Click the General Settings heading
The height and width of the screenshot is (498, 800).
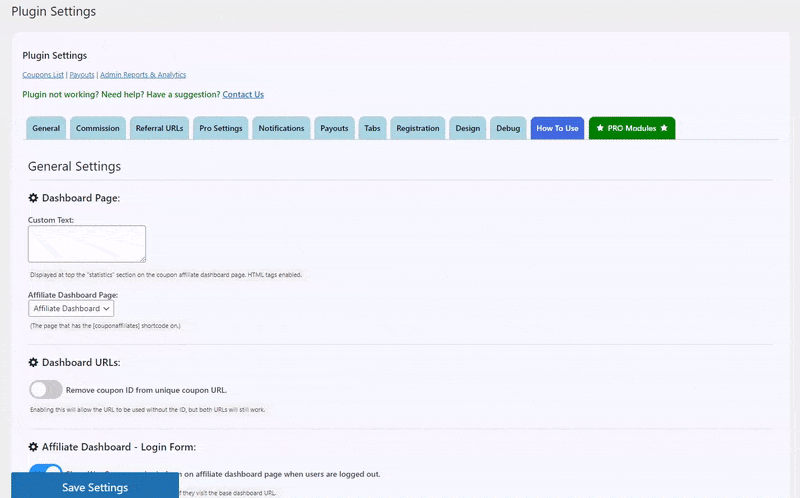74,166
